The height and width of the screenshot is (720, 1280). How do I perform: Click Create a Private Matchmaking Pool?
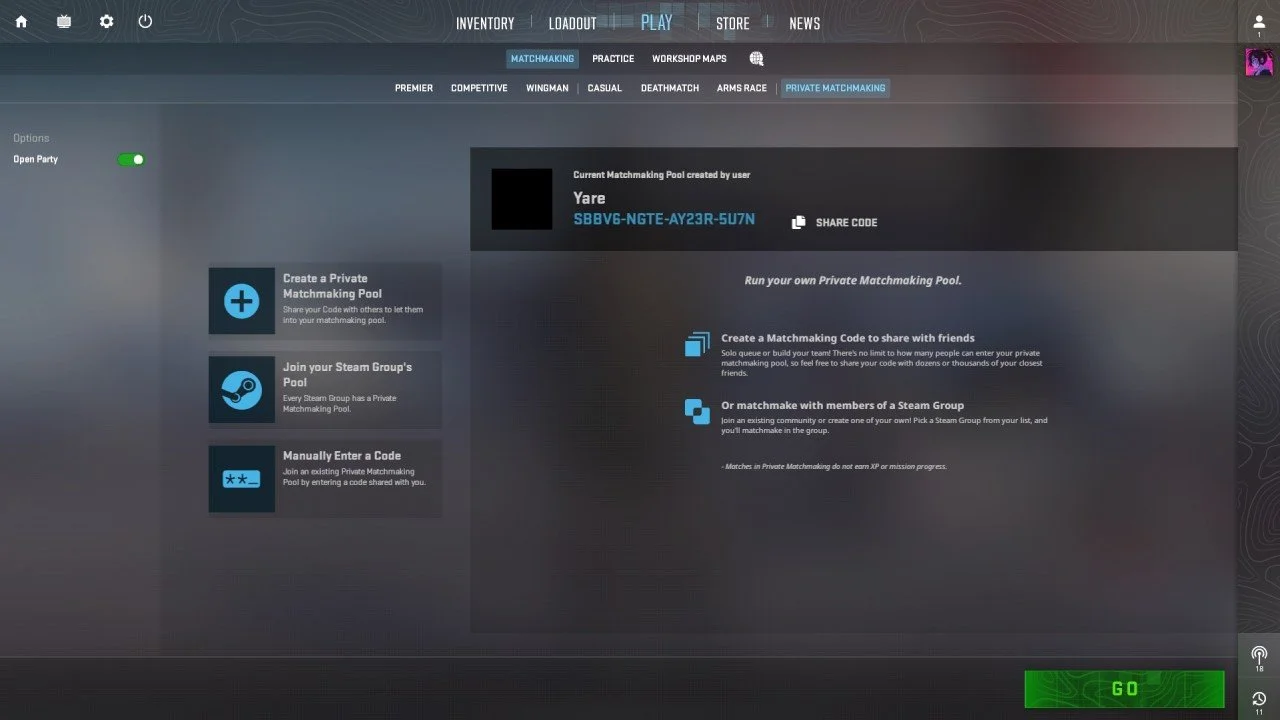[325, 301]
